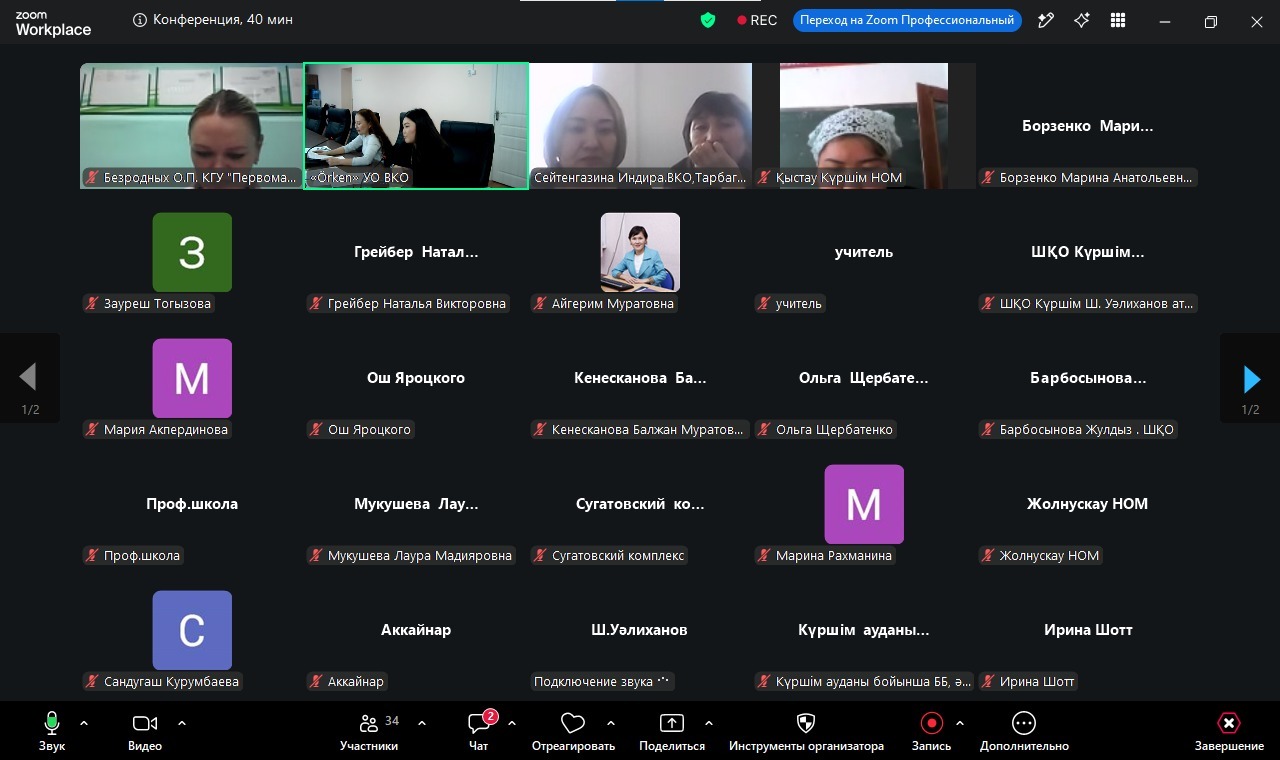Screen dimensions: 1280x760
Task: Toggle camera with Видео button
Action: pos(145,731)
